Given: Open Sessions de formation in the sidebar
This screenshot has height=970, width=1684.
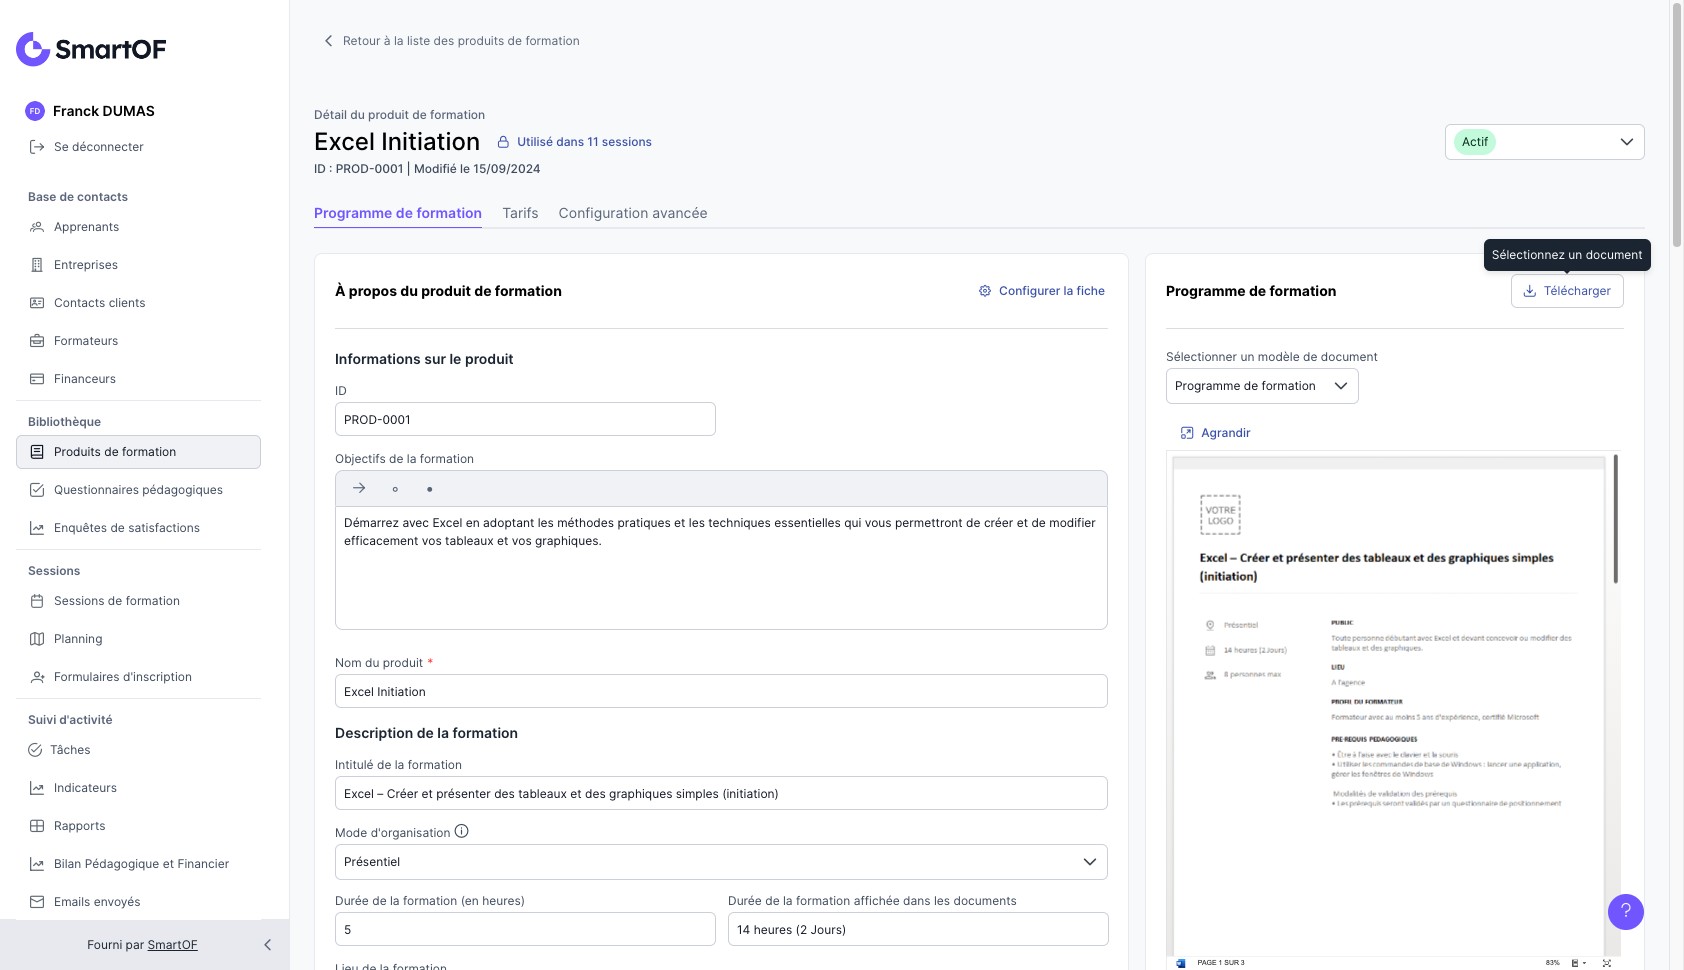Looking at the screenshot, I should tap(116, 601).
